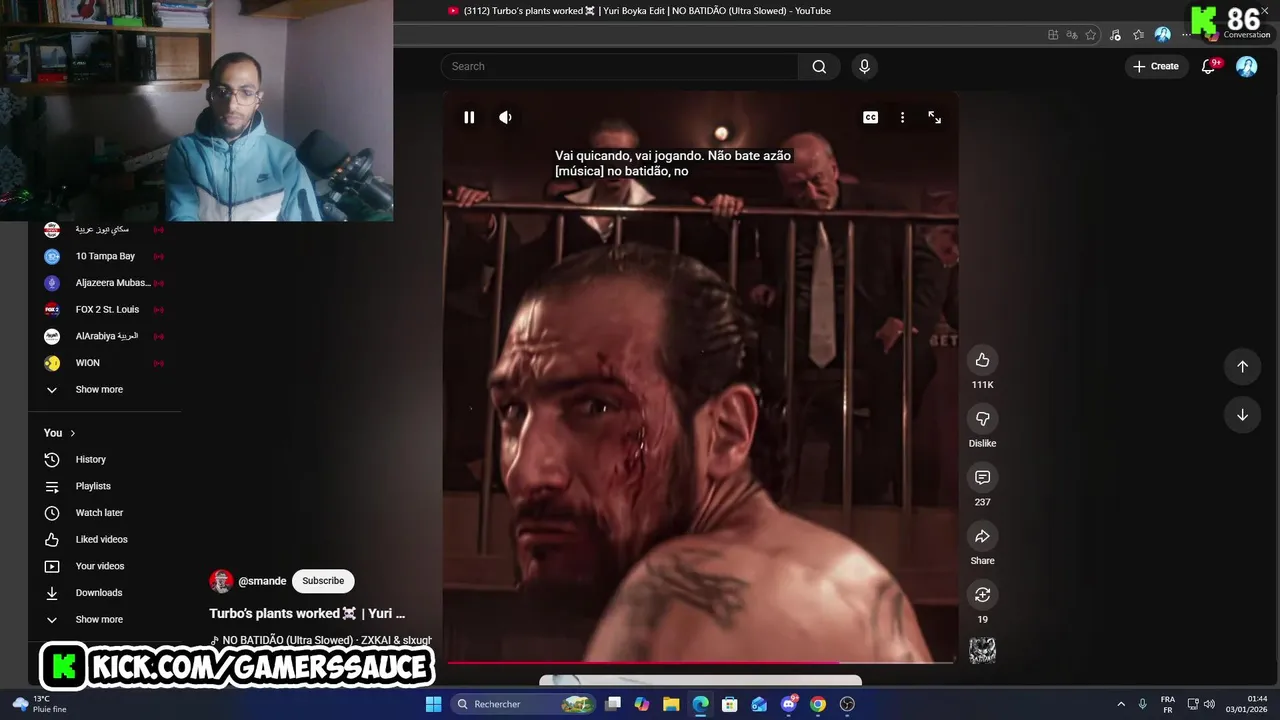Open OBS Studio from taskbar
1280x720 pixels.
coord(847,704)
